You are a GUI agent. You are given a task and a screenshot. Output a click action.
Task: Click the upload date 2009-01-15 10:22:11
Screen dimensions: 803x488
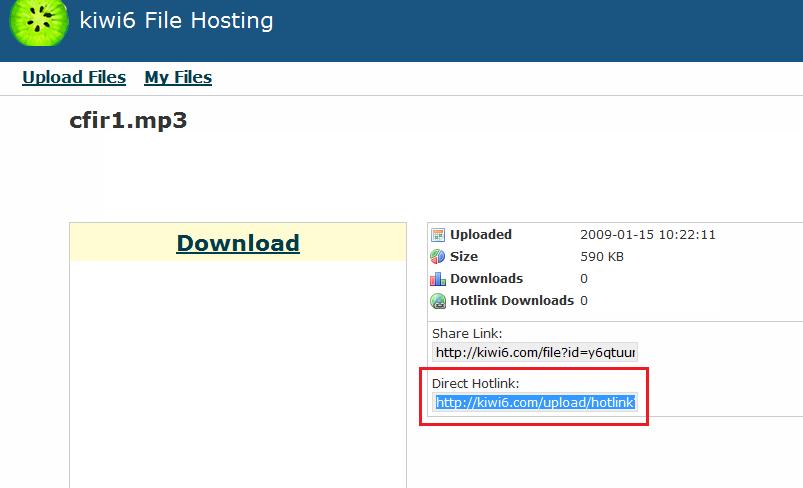point(647,235)
